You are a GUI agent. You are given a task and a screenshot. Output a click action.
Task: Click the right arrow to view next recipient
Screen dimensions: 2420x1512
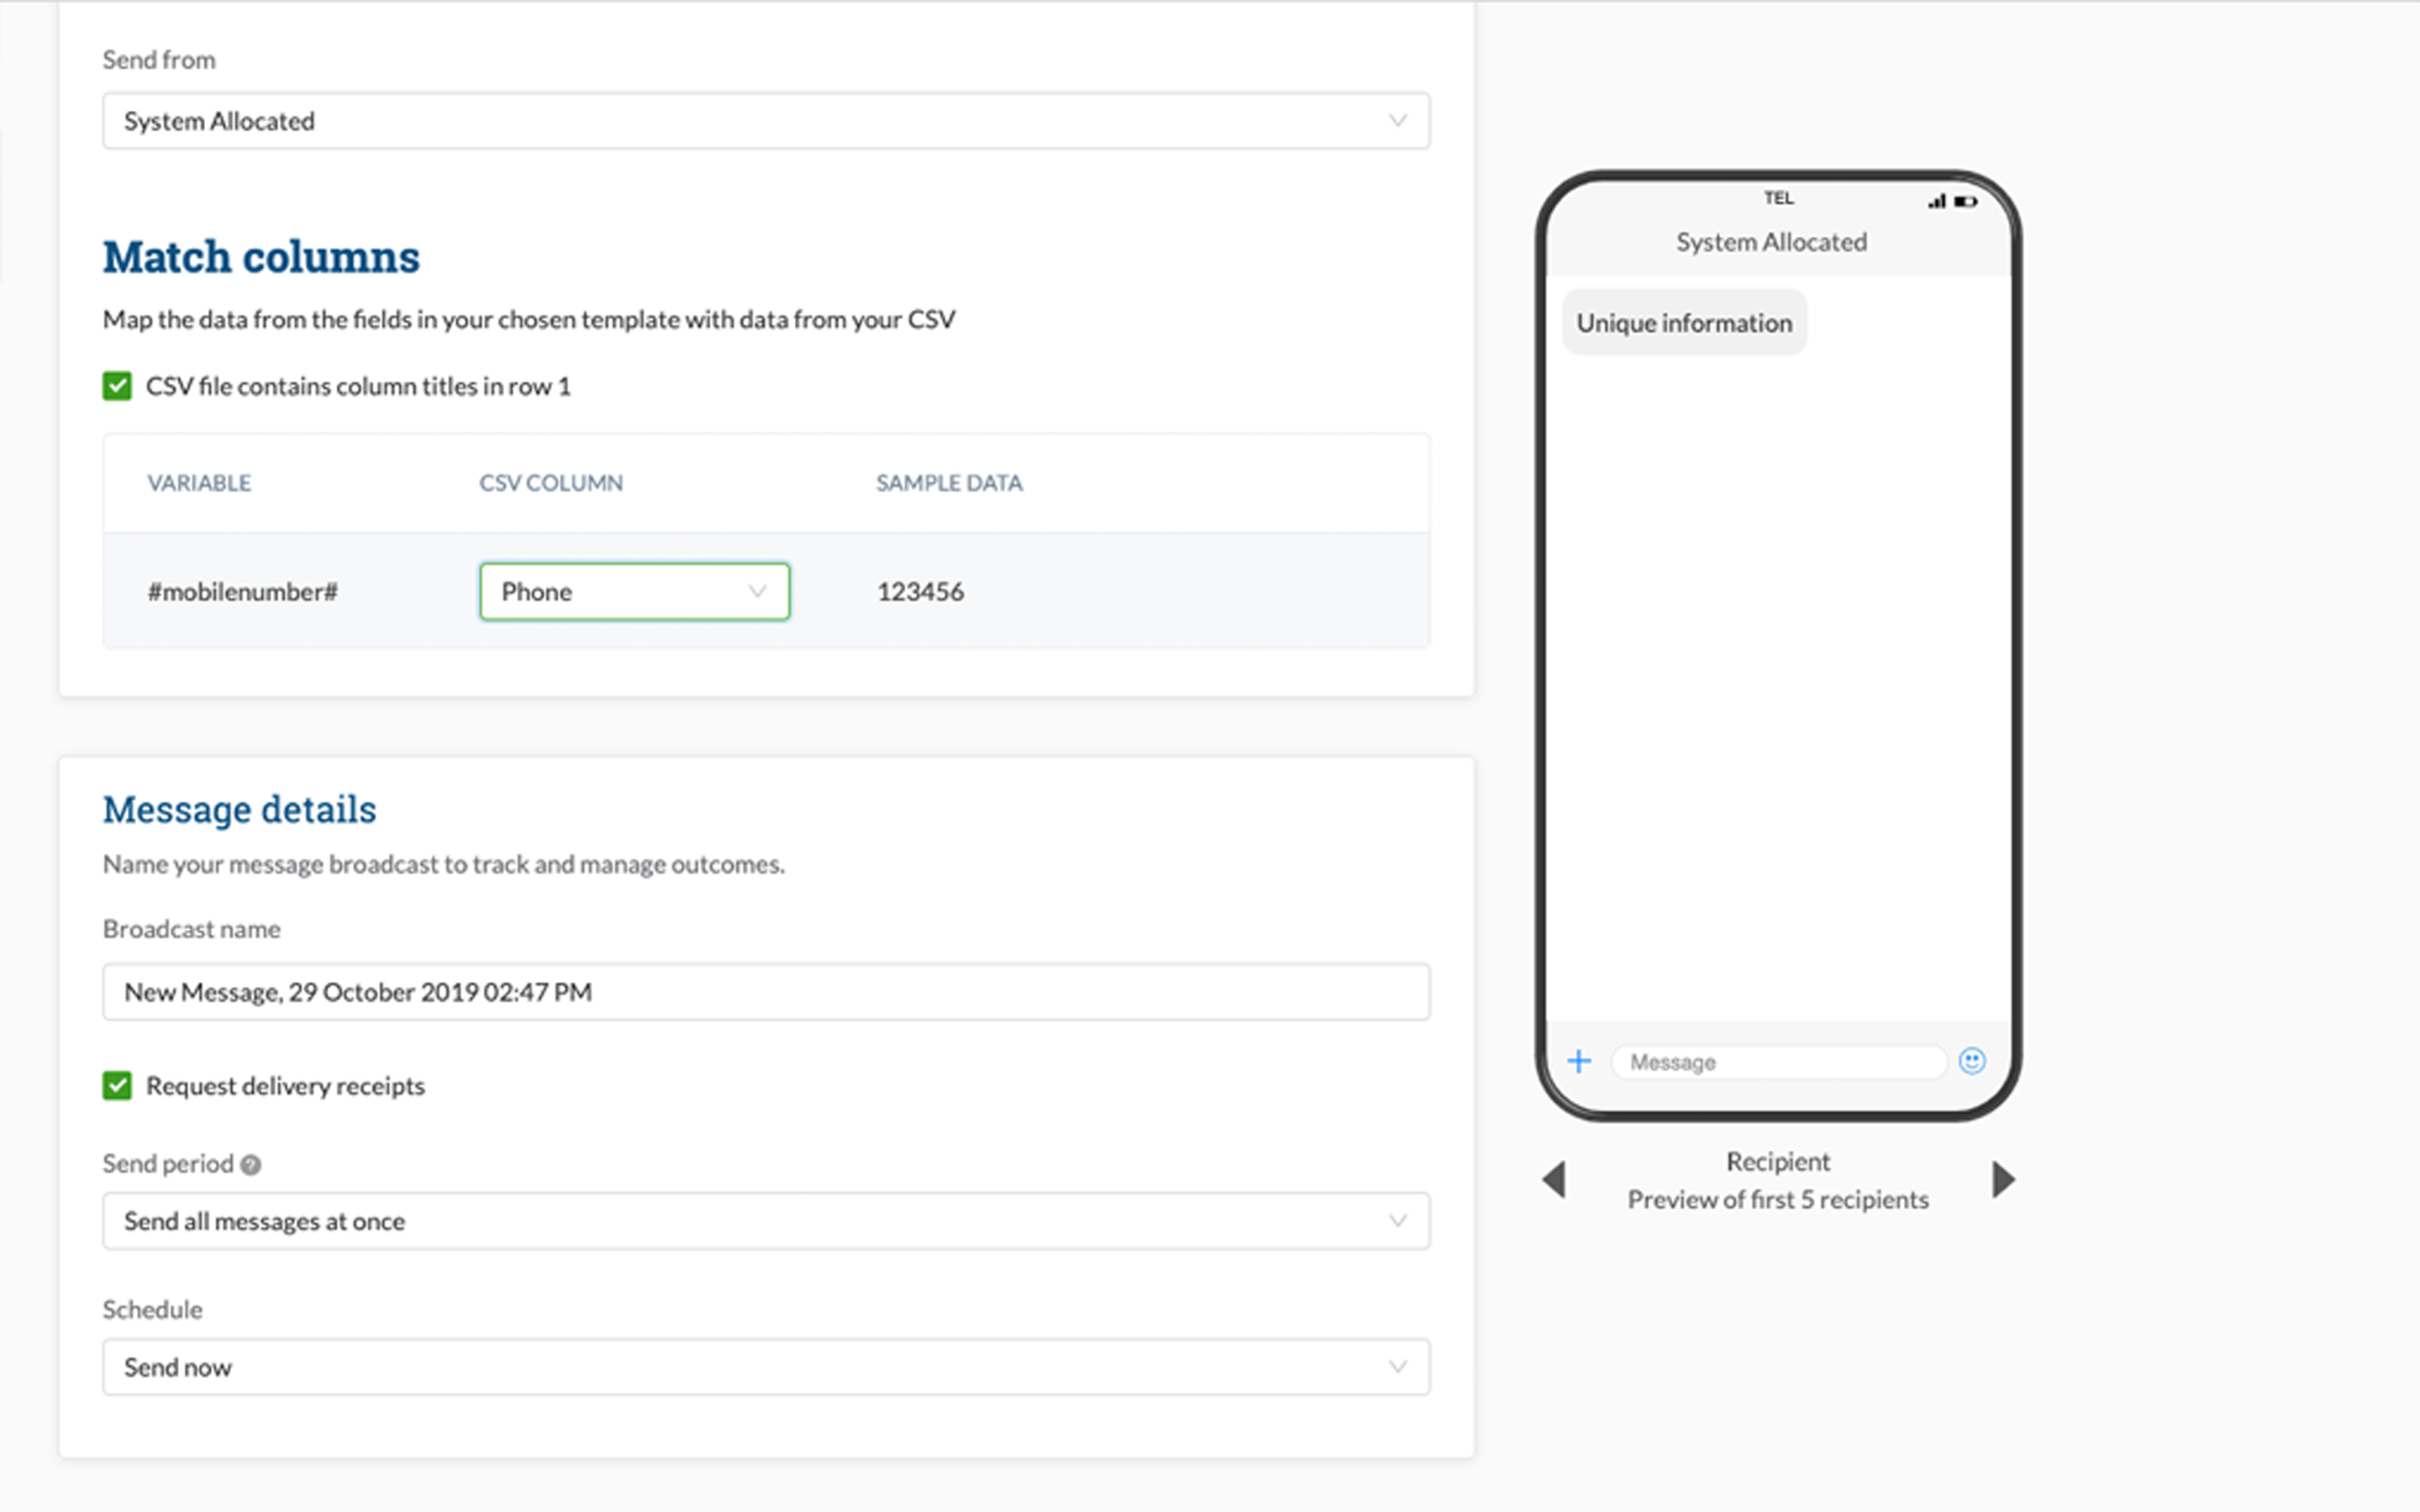click(2003, 1180)
